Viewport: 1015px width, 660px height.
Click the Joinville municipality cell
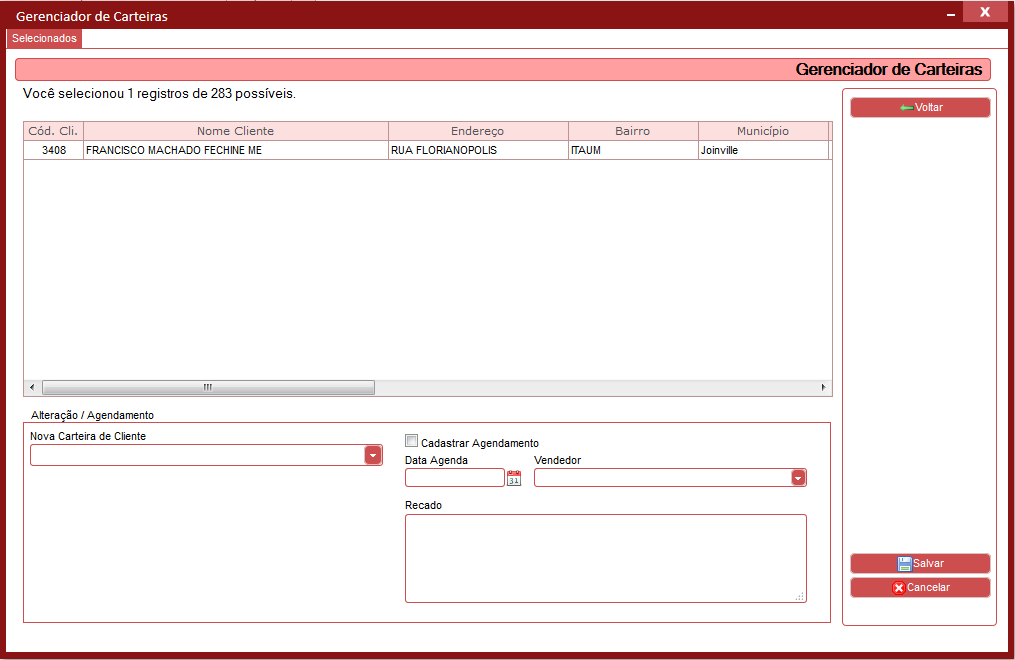[x=763, y=150]
